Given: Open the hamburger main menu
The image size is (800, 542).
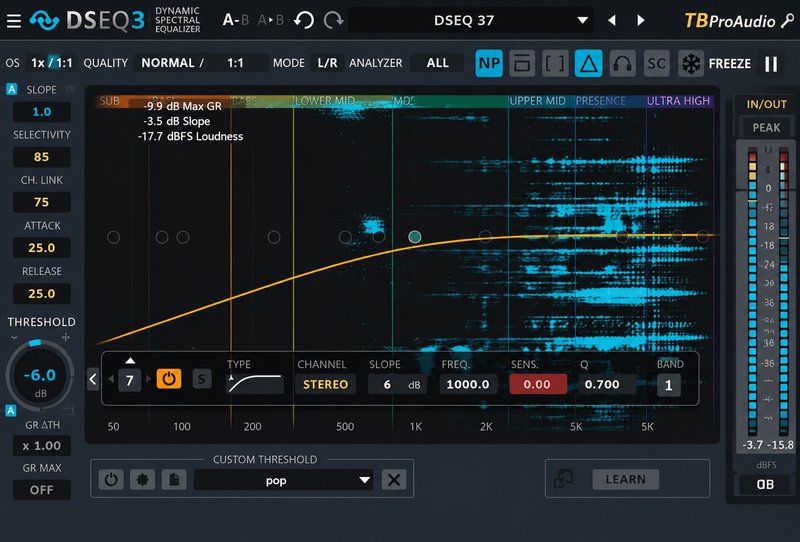Looking at the screenshot, I should 14,21.
